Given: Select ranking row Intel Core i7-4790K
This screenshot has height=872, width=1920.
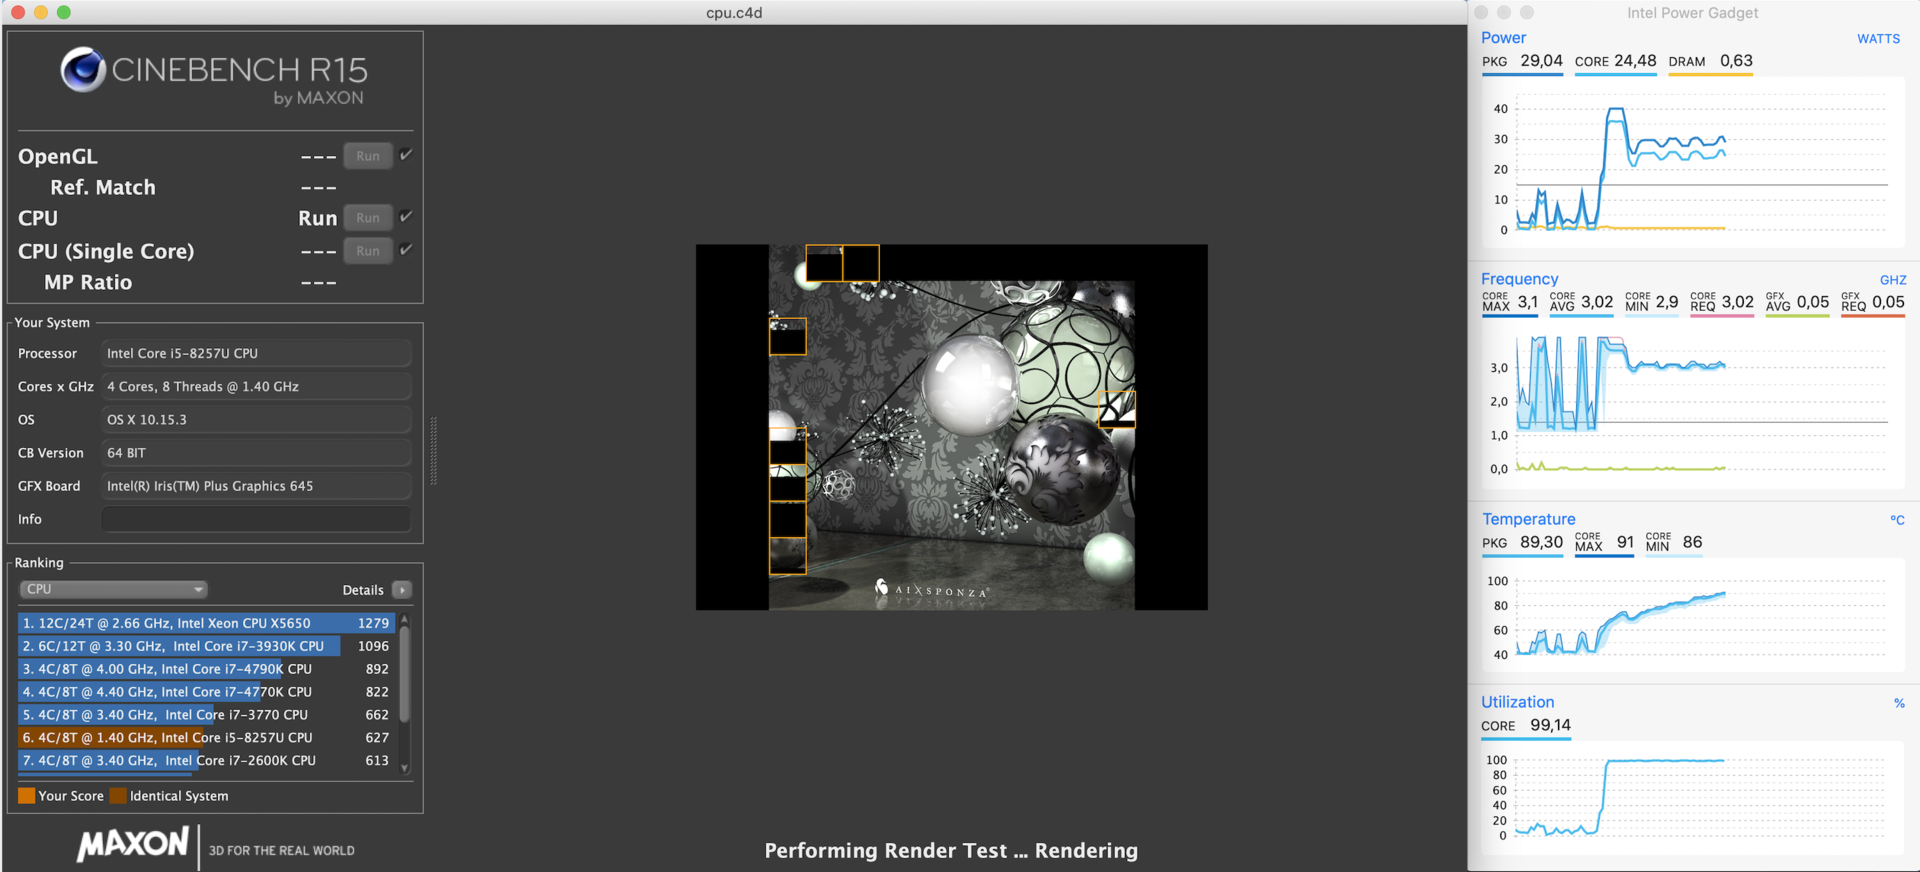Looking at the screenshot, I should click(206, 669).
